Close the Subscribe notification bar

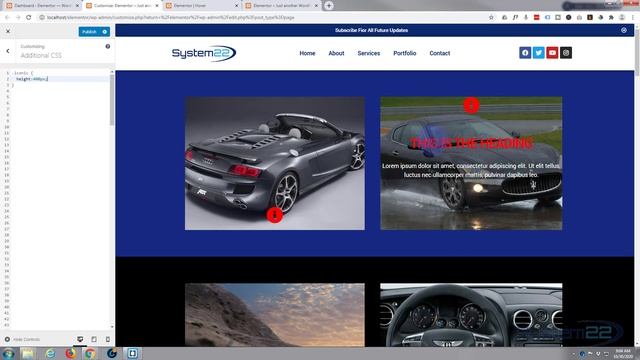(624, 30)
